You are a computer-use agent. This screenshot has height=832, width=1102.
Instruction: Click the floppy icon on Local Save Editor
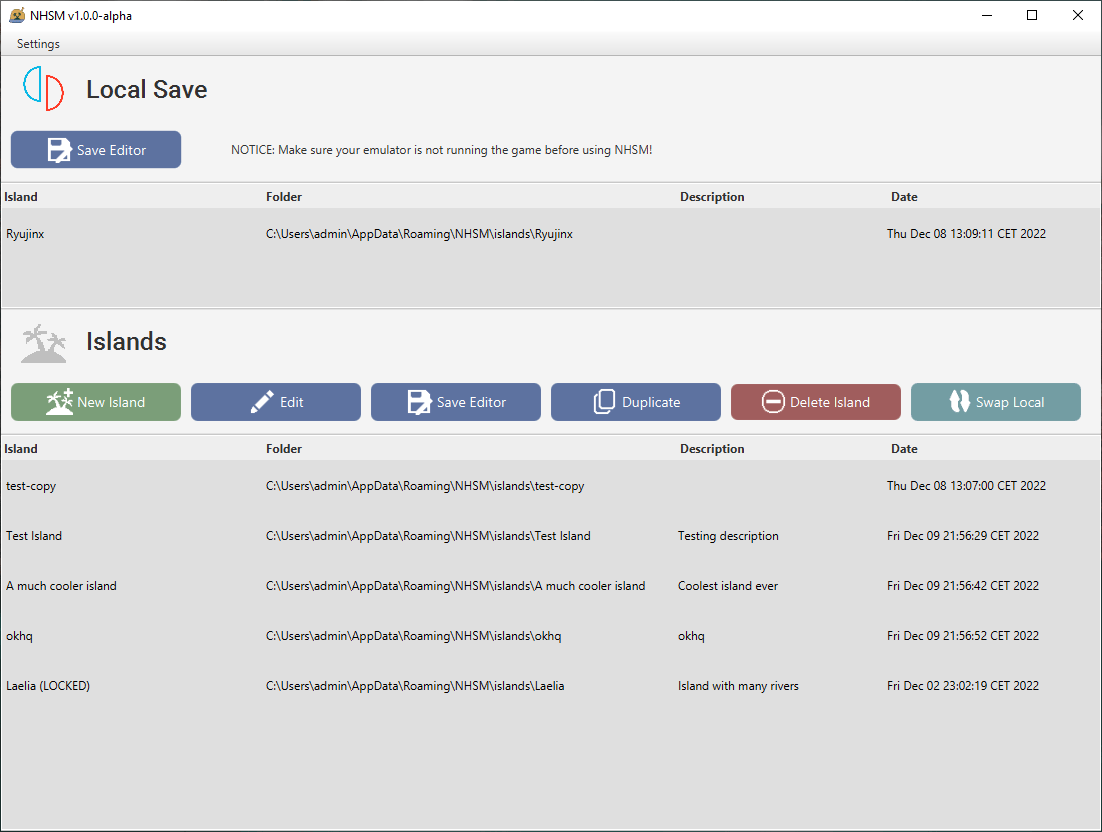(59, 150)
